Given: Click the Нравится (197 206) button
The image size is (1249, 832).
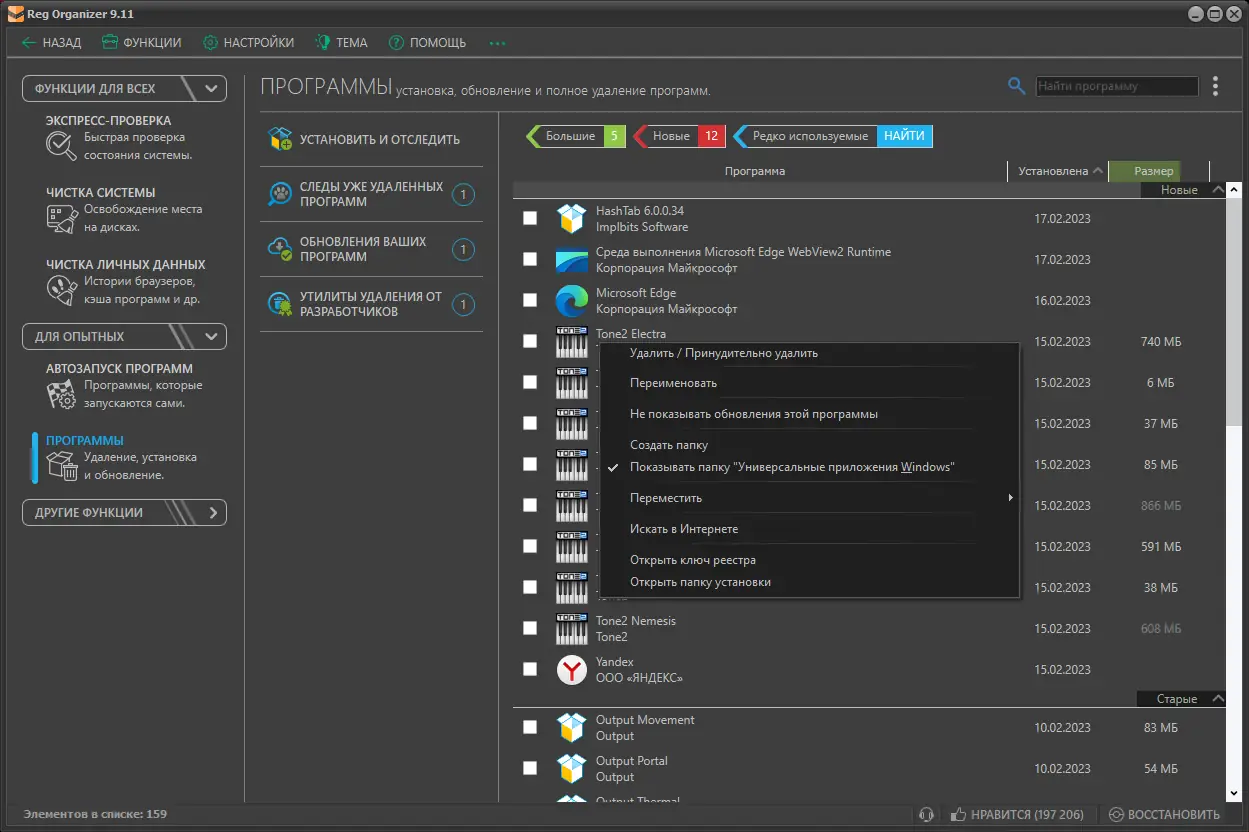Looking at the screenshot, I should click(x=1016, y=814).
